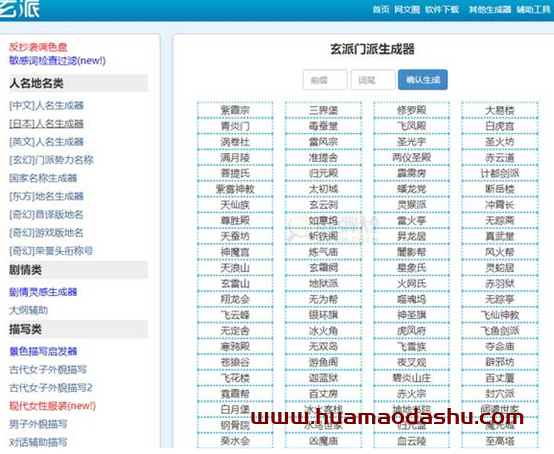Image resolution: width=554 pixels, height=454 pixels.
Task: Select the generated name 紫霞宗
Action: click(235, 110)
